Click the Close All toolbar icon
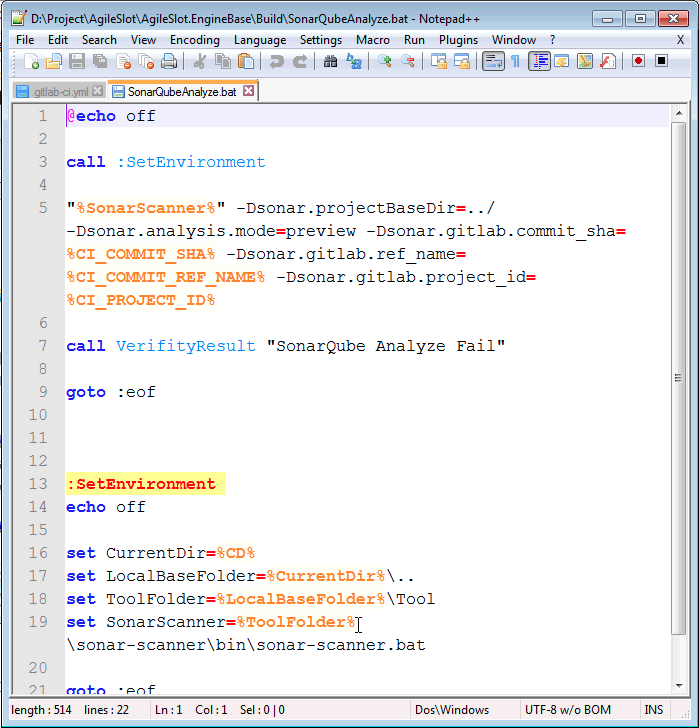 tap(146, 61)
